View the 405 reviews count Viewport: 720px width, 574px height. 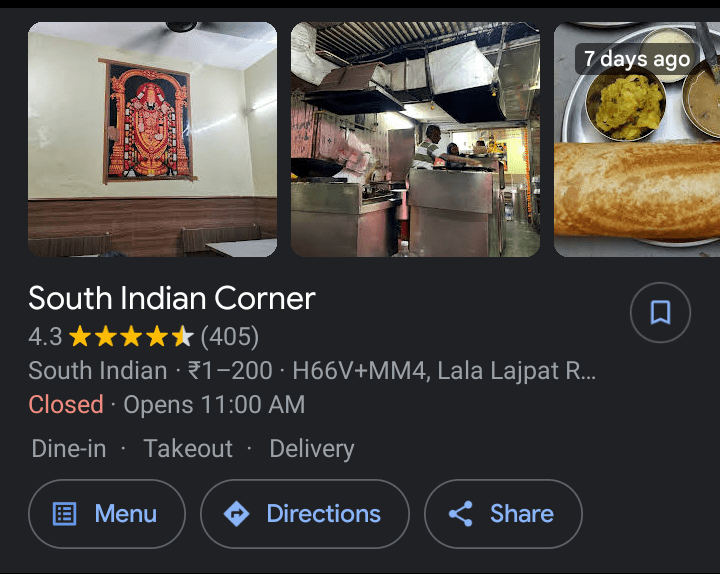click(230, 337)
